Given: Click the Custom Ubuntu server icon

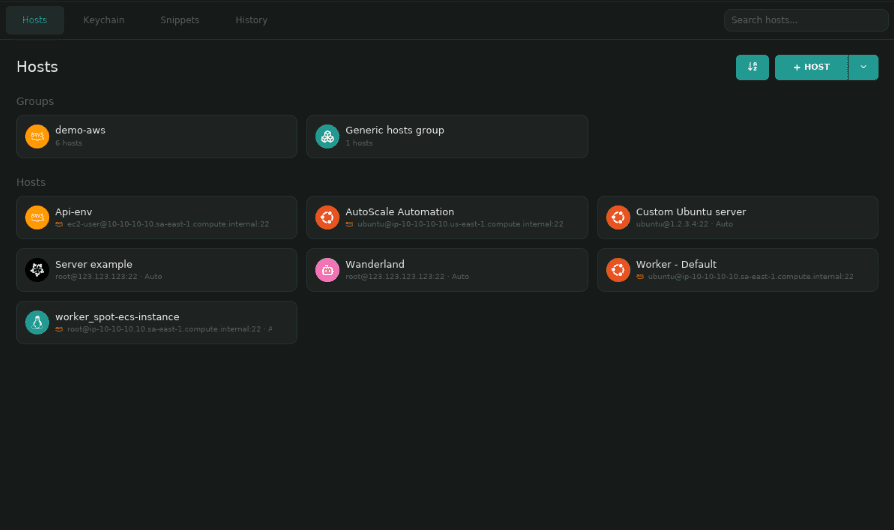Looking at the screenshot, I should click(x=618, y=217).
